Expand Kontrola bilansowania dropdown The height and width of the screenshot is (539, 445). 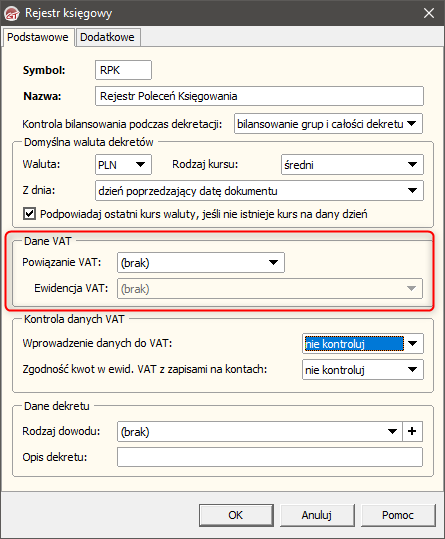coord(328,124)
